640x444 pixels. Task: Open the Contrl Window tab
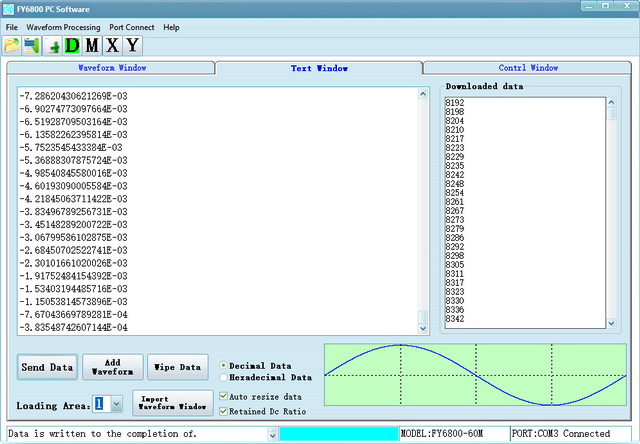pyautogui.click(x=527, y=68)
